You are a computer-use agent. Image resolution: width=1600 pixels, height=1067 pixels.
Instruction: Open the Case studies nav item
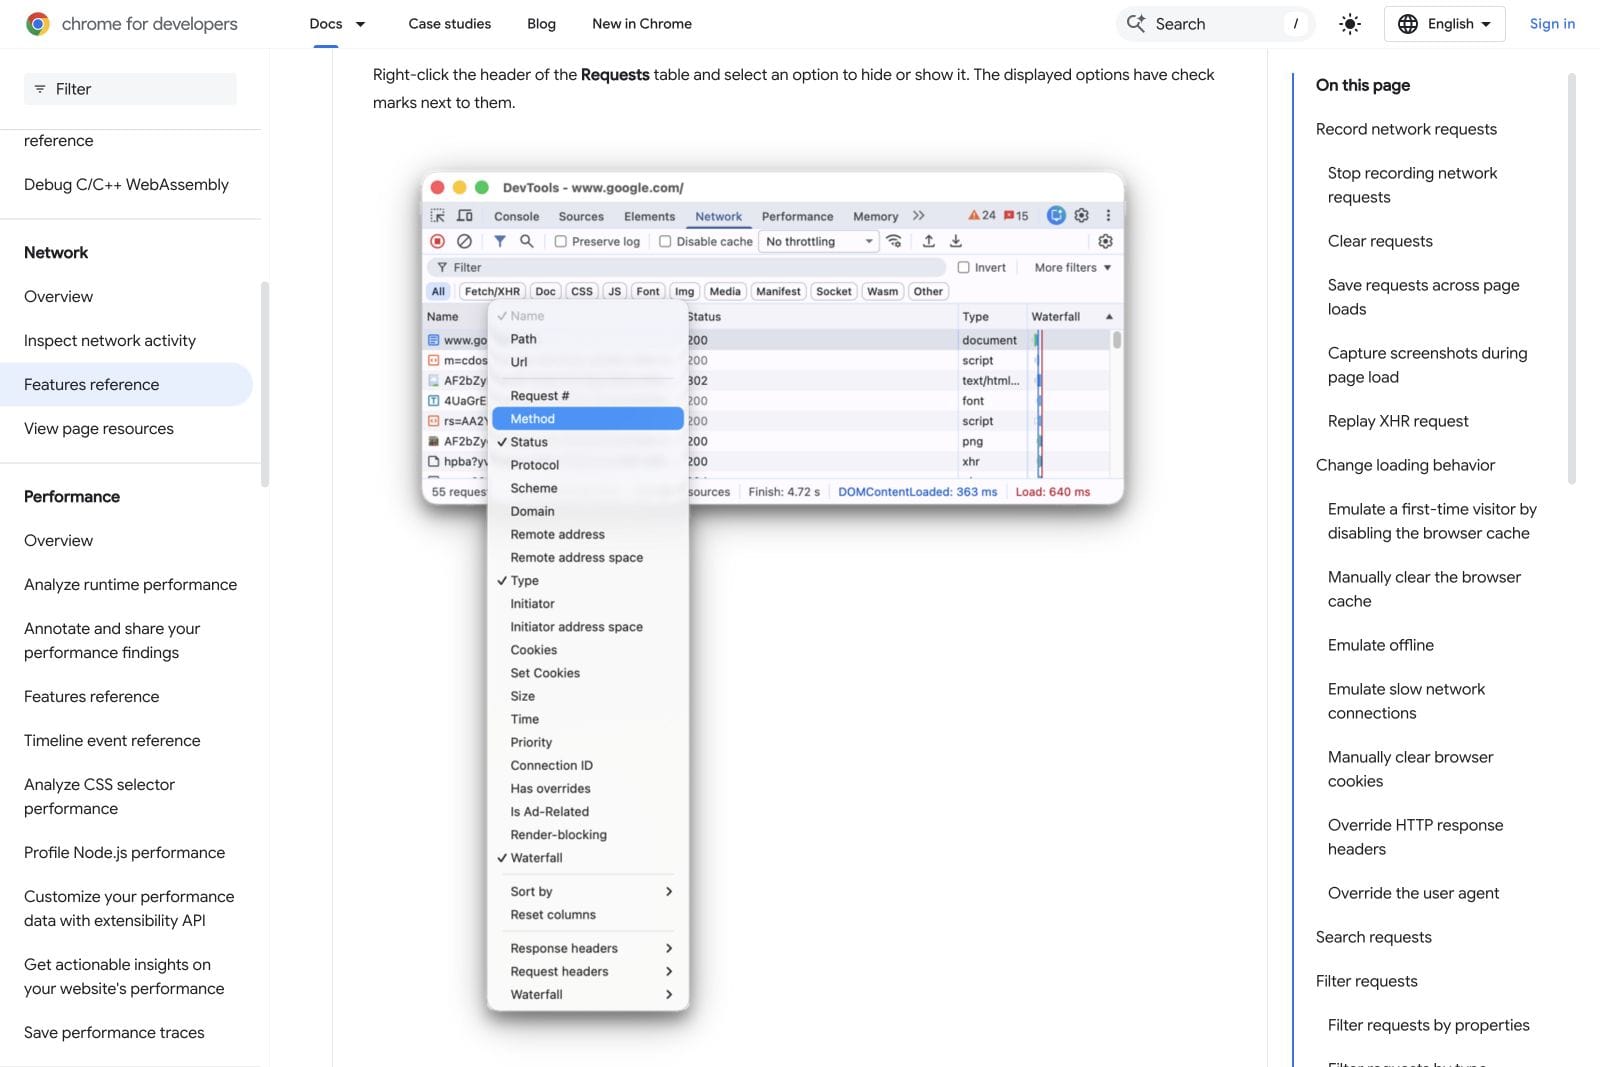click(x=450, y=24)
